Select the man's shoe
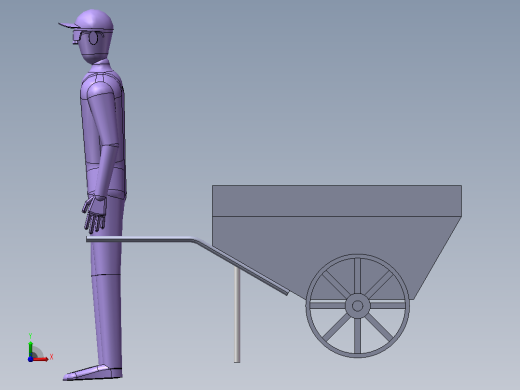 93,373
